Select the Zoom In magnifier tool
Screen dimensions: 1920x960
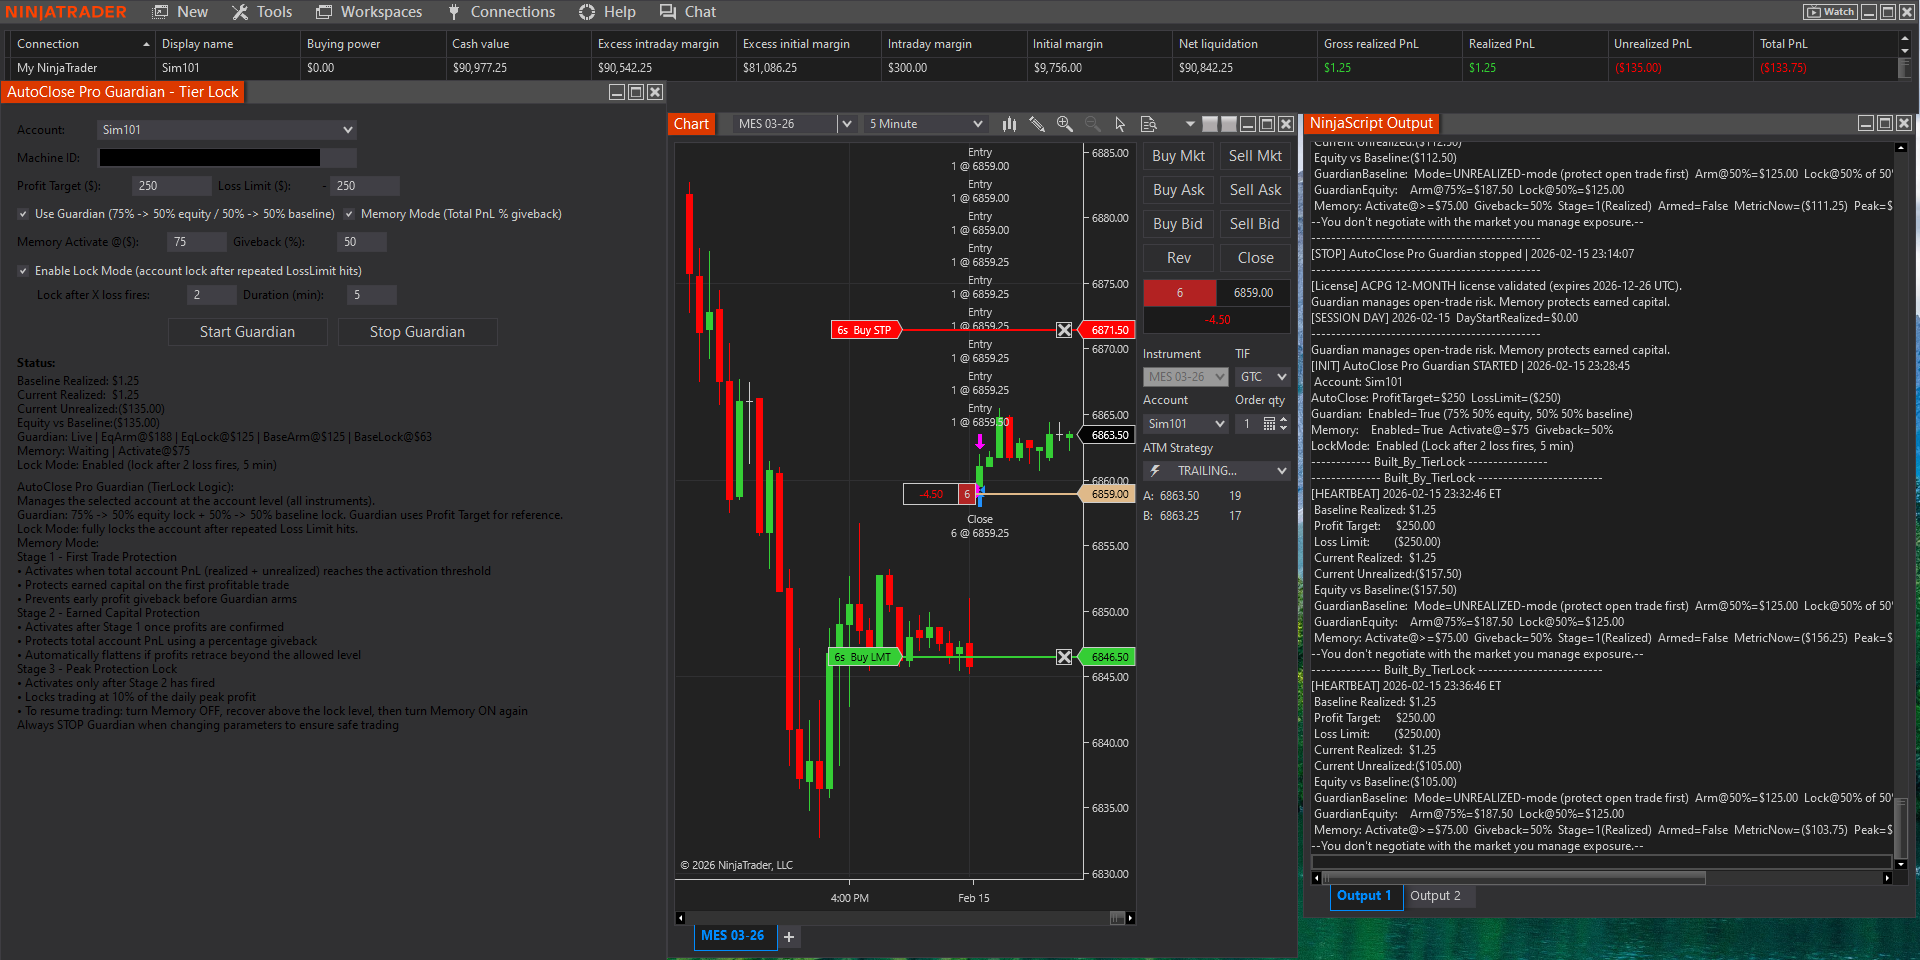pos(1064,124)
